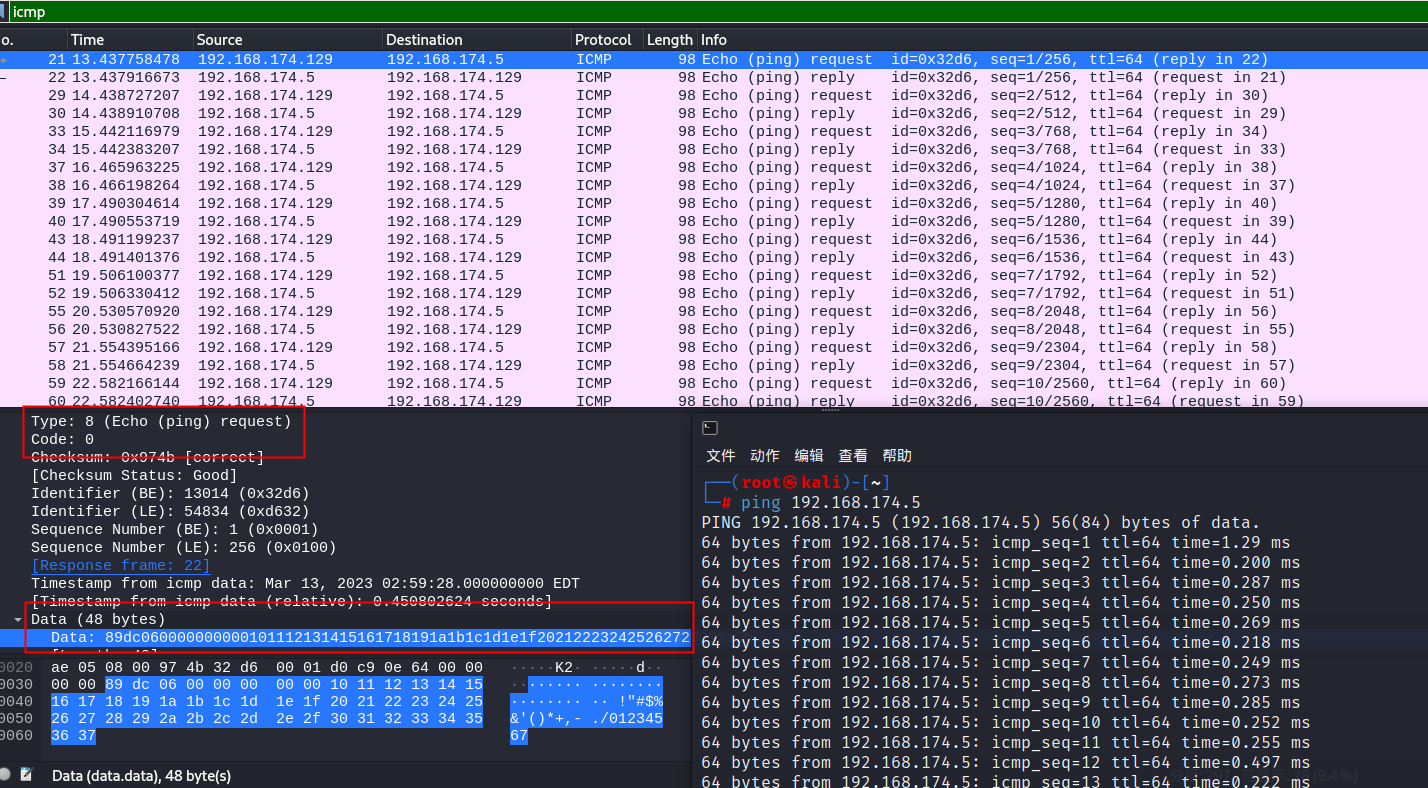Click terminal line with icmp_seq=1 time=1.29 ms
Viewport: 1428px width, 788px height.
pos(996,543)
